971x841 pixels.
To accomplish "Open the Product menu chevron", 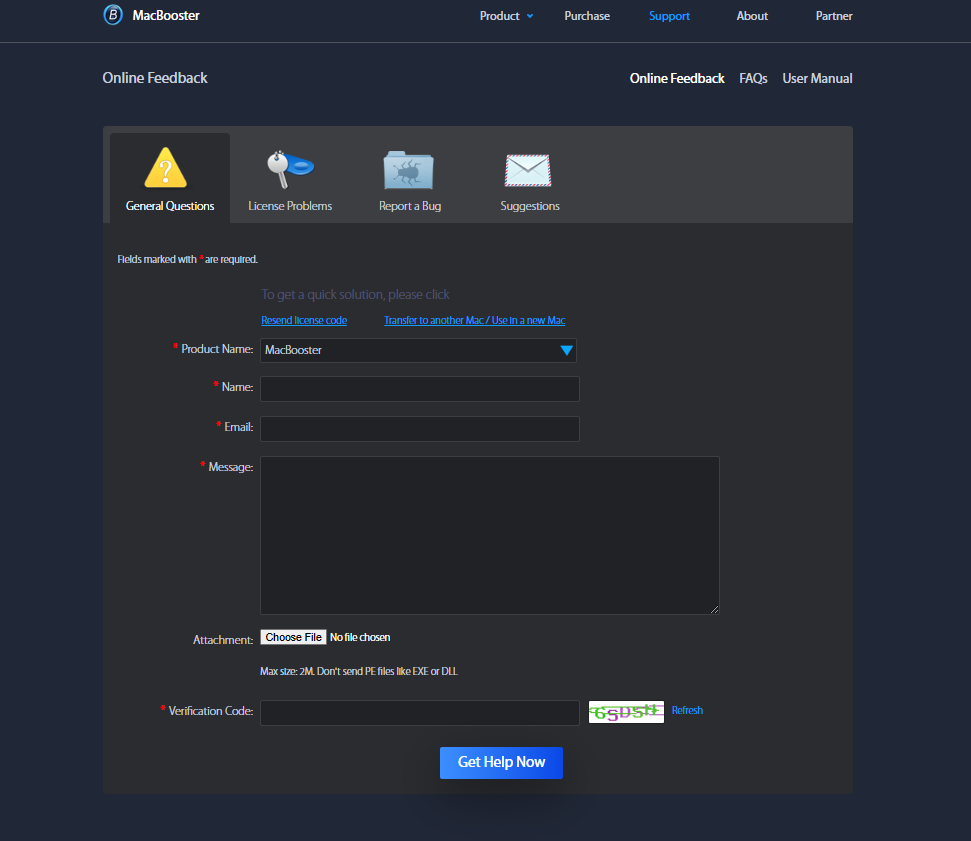I will (x=530, y=16).
